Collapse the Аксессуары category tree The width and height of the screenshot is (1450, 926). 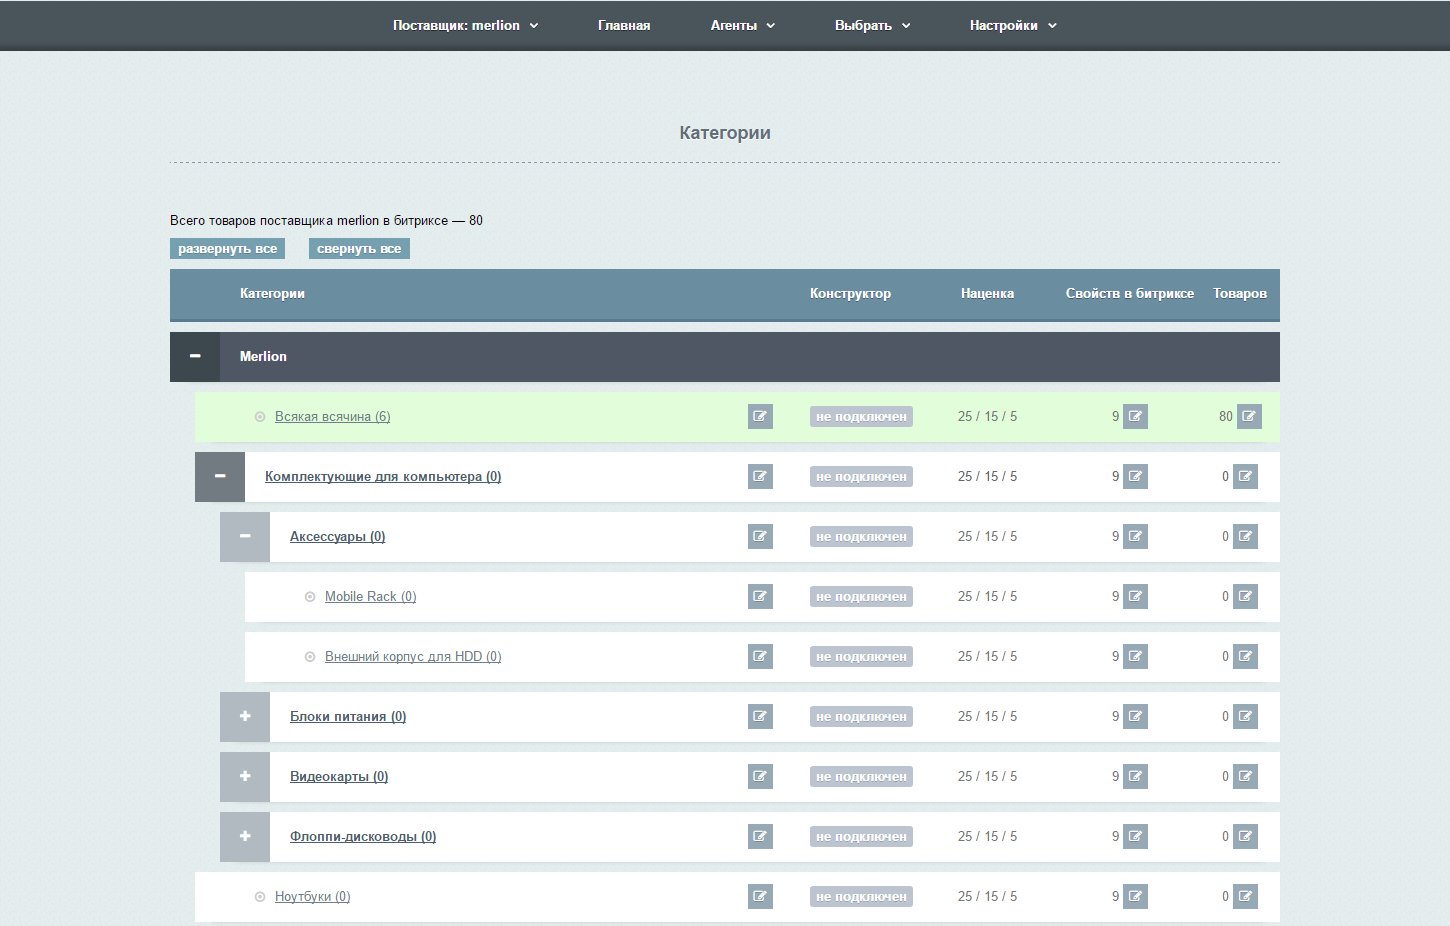(x=245, y=536)
